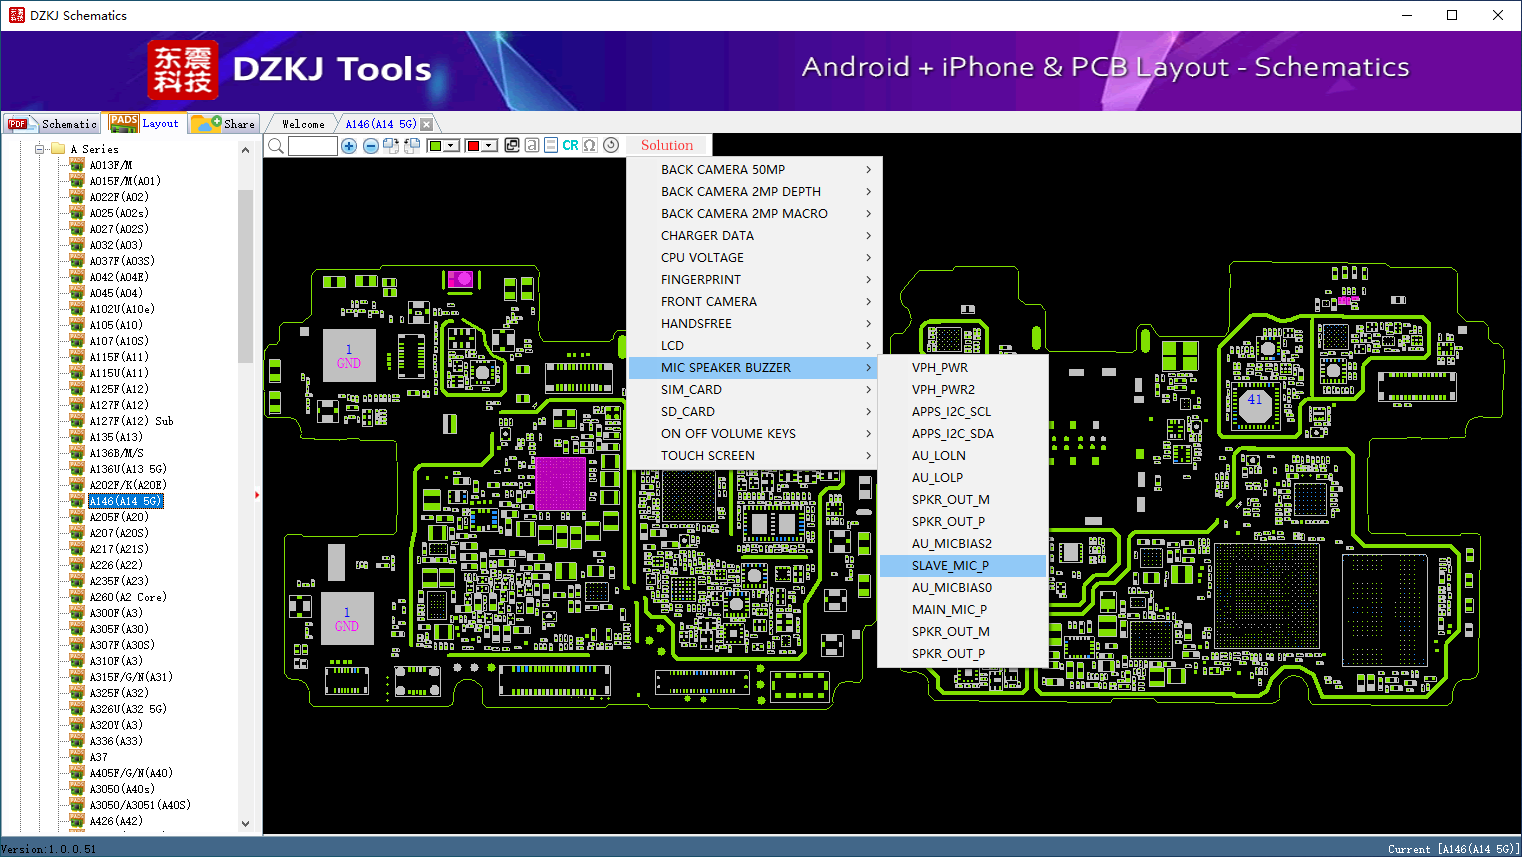1522x857 pixels.
Task: Click the toolbar search input box
Action: pos(313,146)
